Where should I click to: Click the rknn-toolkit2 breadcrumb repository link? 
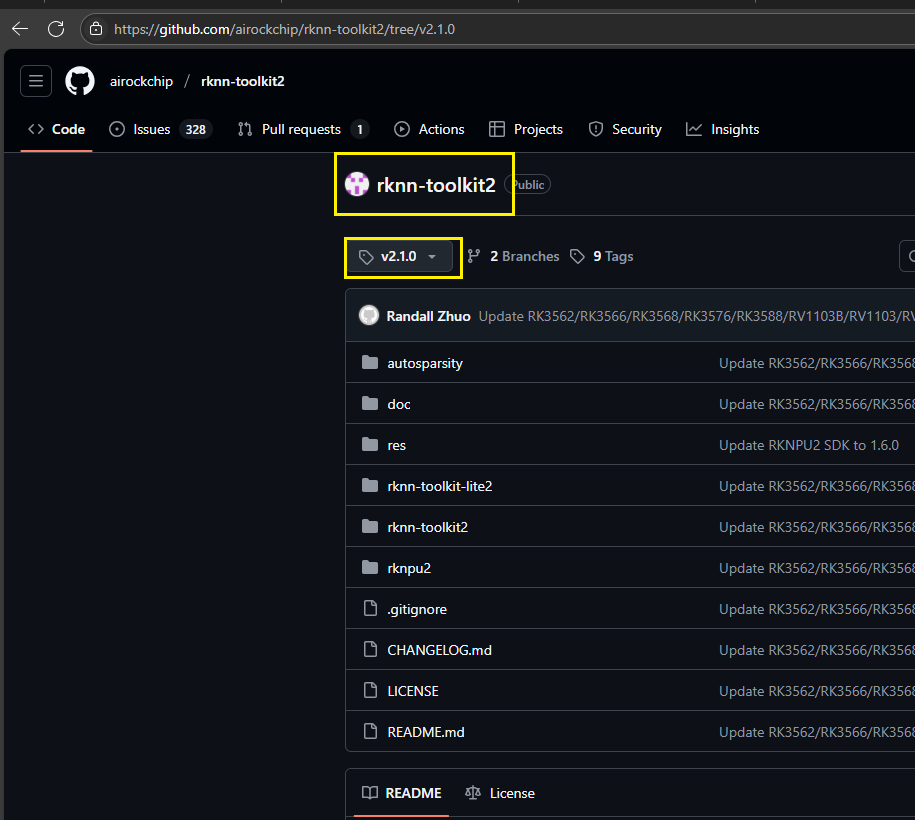(243, 81)
